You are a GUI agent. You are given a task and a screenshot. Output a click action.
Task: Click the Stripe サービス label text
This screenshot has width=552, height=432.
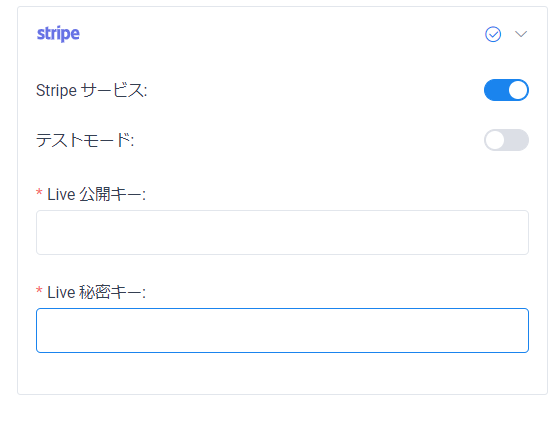92,90
